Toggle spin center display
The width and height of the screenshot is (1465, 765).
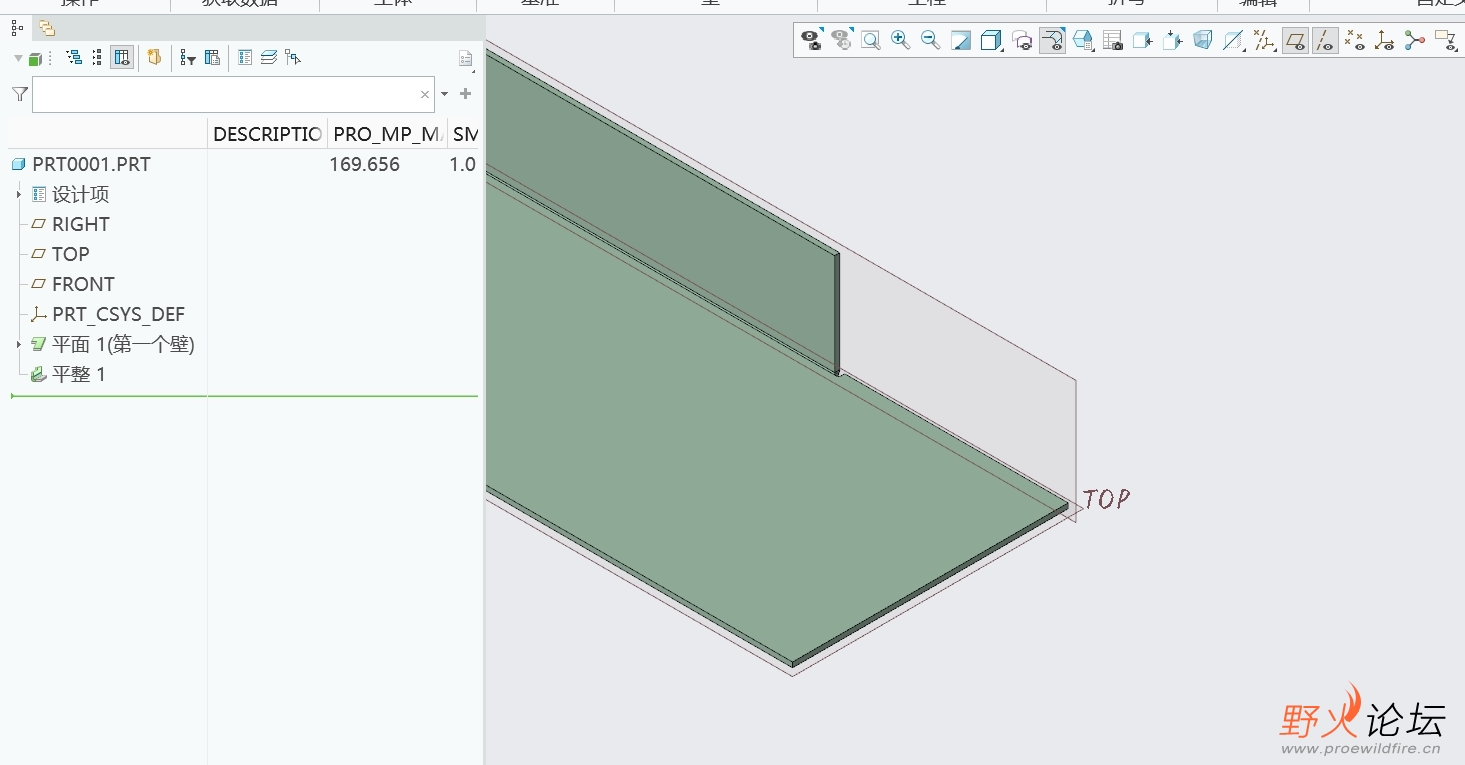point(1415,40)
